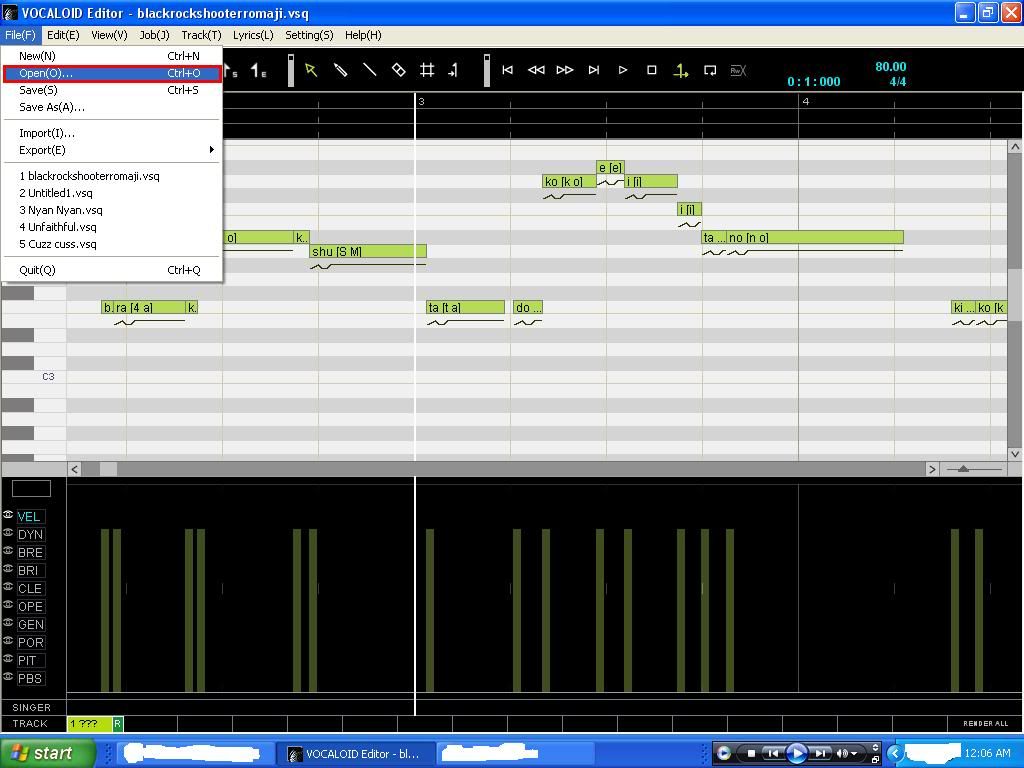
Task: Select the PIT control parameter
Action: (x=30, y=660)
